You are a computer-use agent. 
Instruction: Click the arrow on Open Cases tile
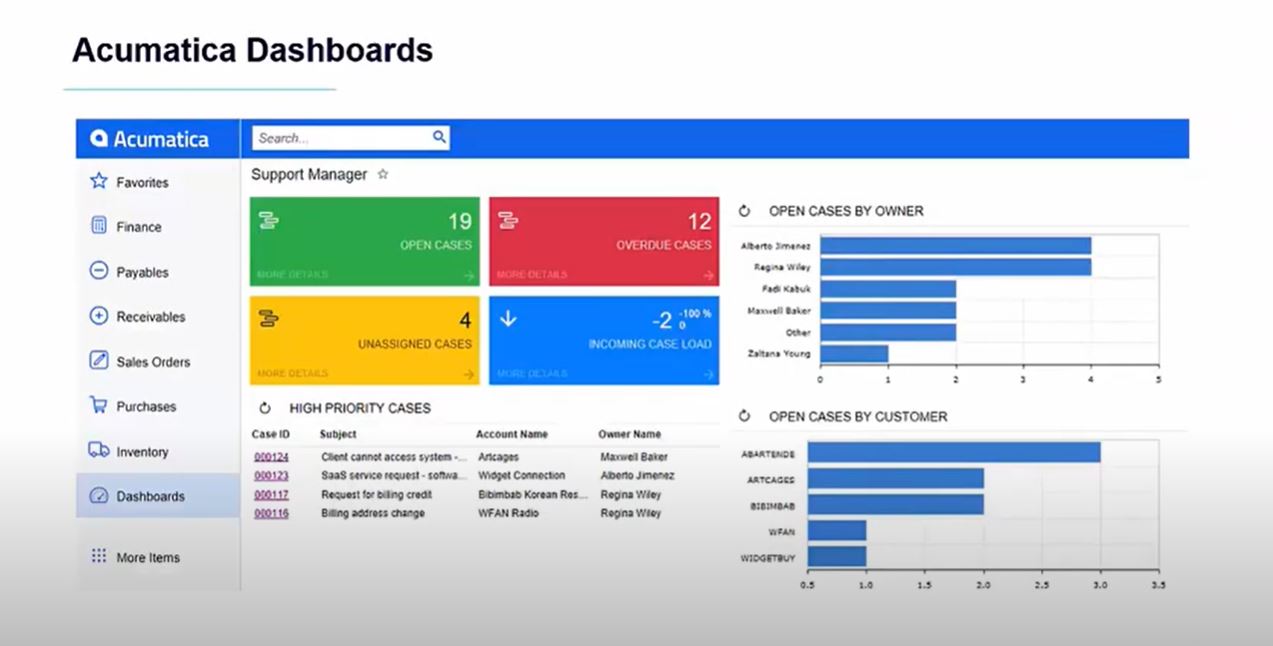click(469, 275)
